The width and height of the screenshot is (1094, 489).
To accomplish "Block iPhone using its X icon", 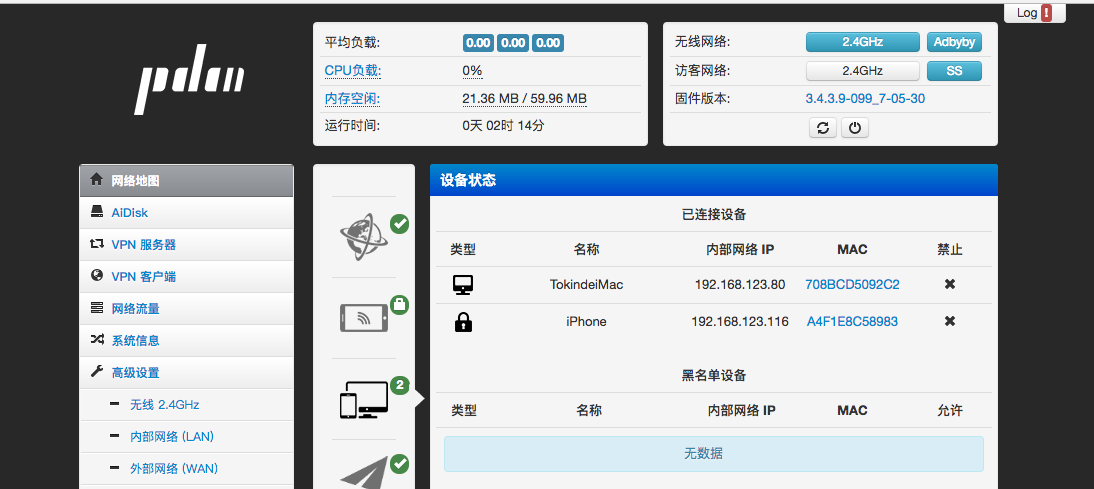I will click(x=949, y=322).
